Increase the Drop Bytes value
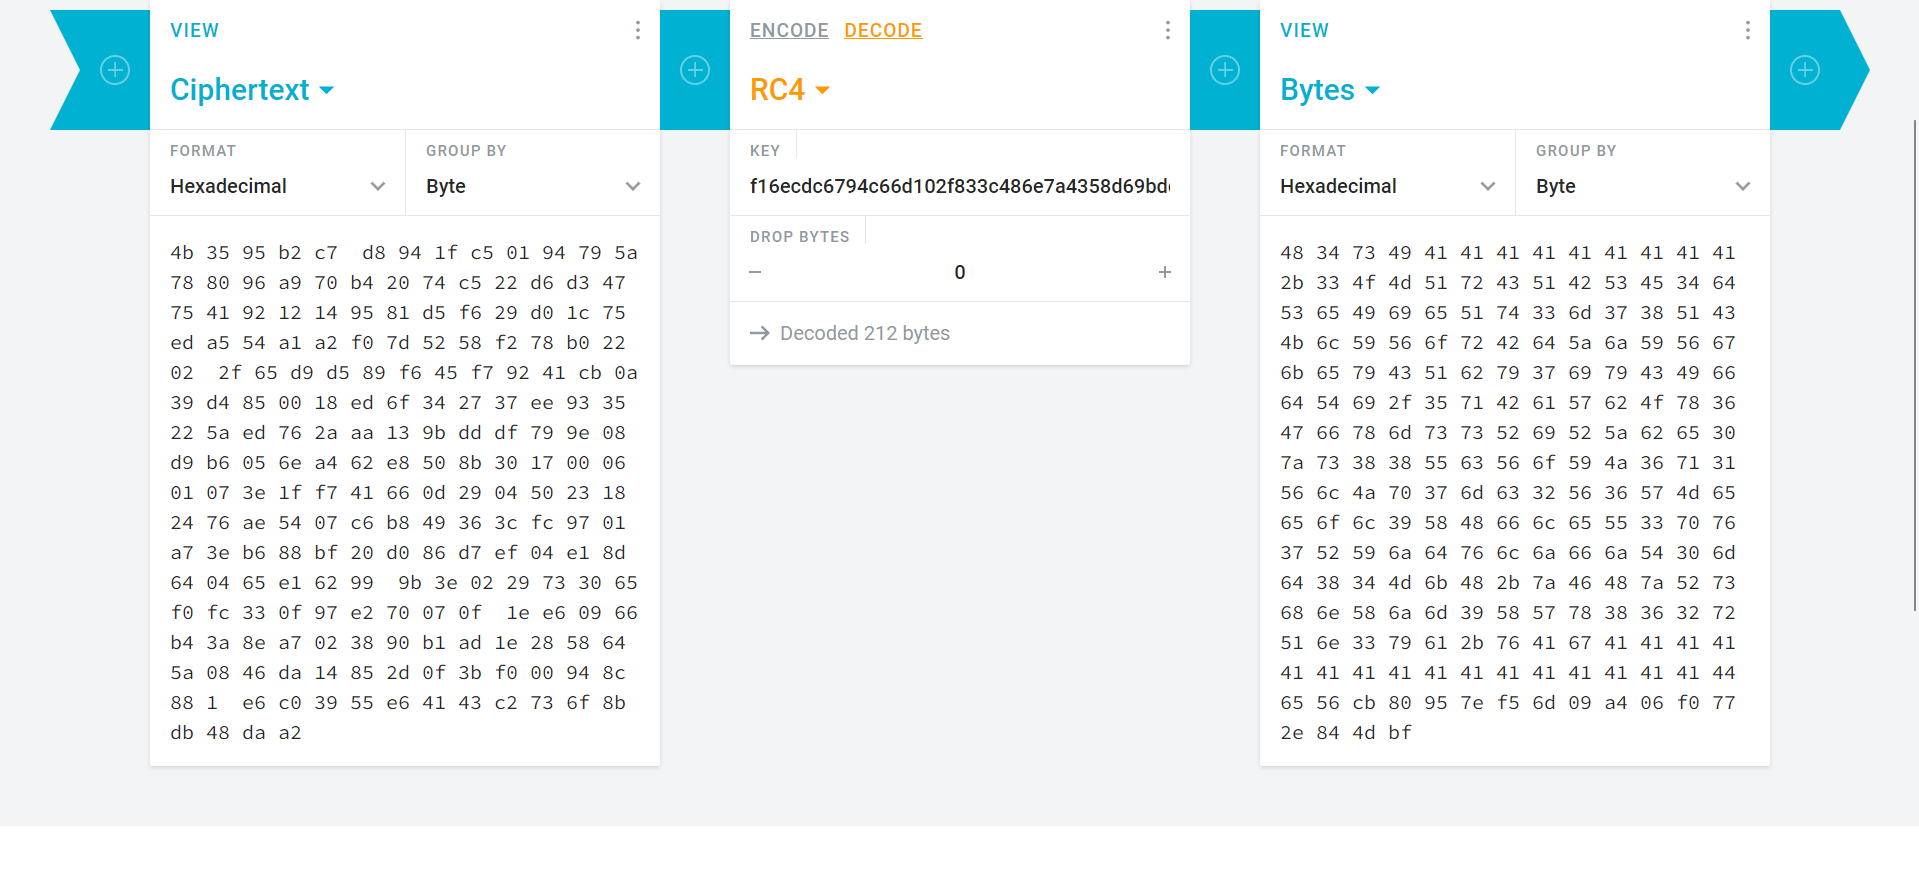This screenshot has width=1919, height=870. [x=1164, y=271]
